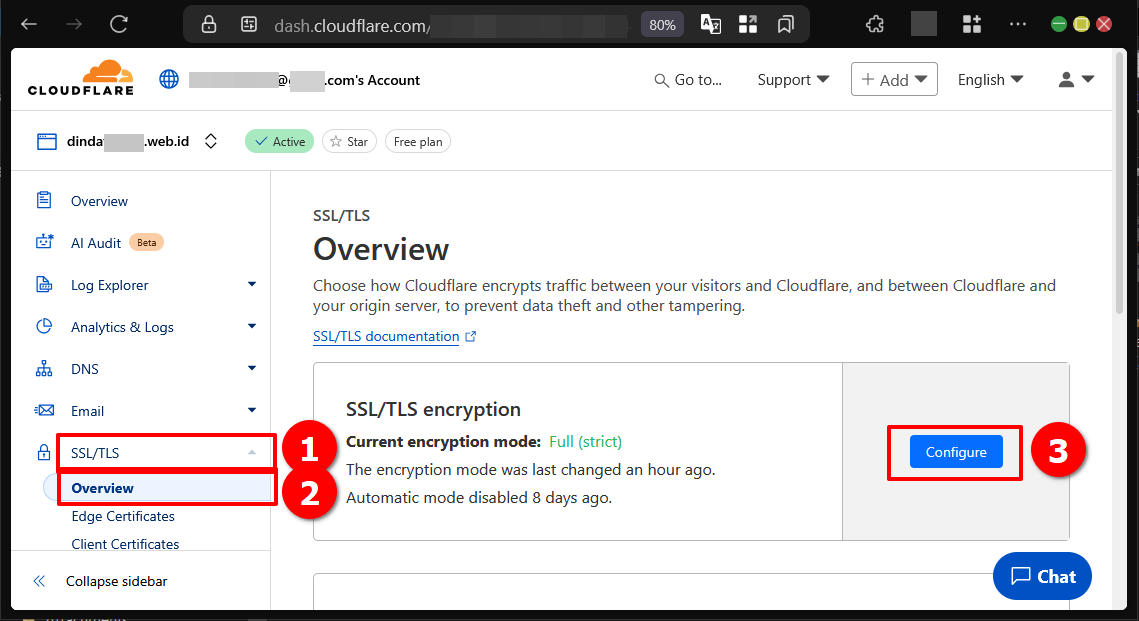The height and width of the screenshot is (621, 1139).
Task: Open the user profile menu
Action: coord(1076,79)
